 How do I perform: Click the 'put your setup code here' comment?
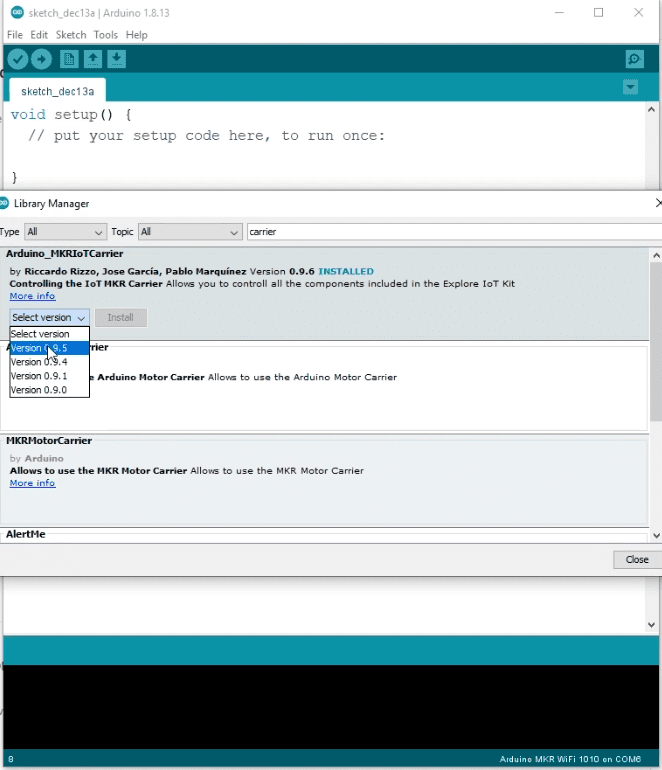pyautogui.click(x=206, y=136)
